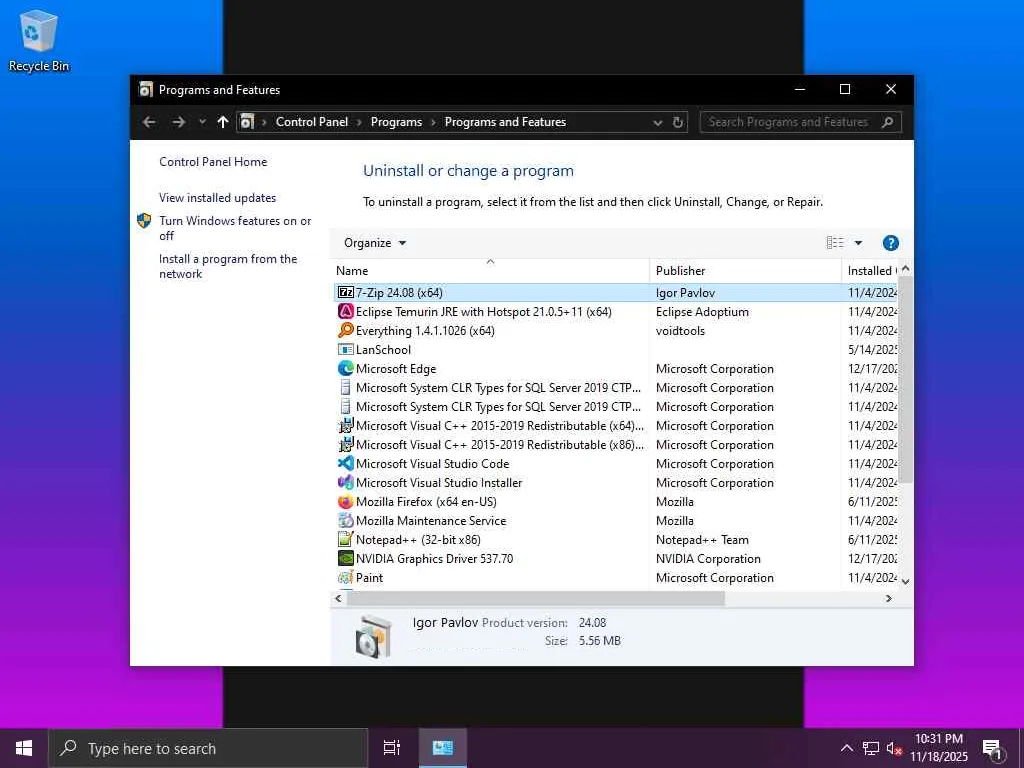The image size is (1024, 768).
Task: Sort by the Publisher column header
Action: click(x=745, y=270)
